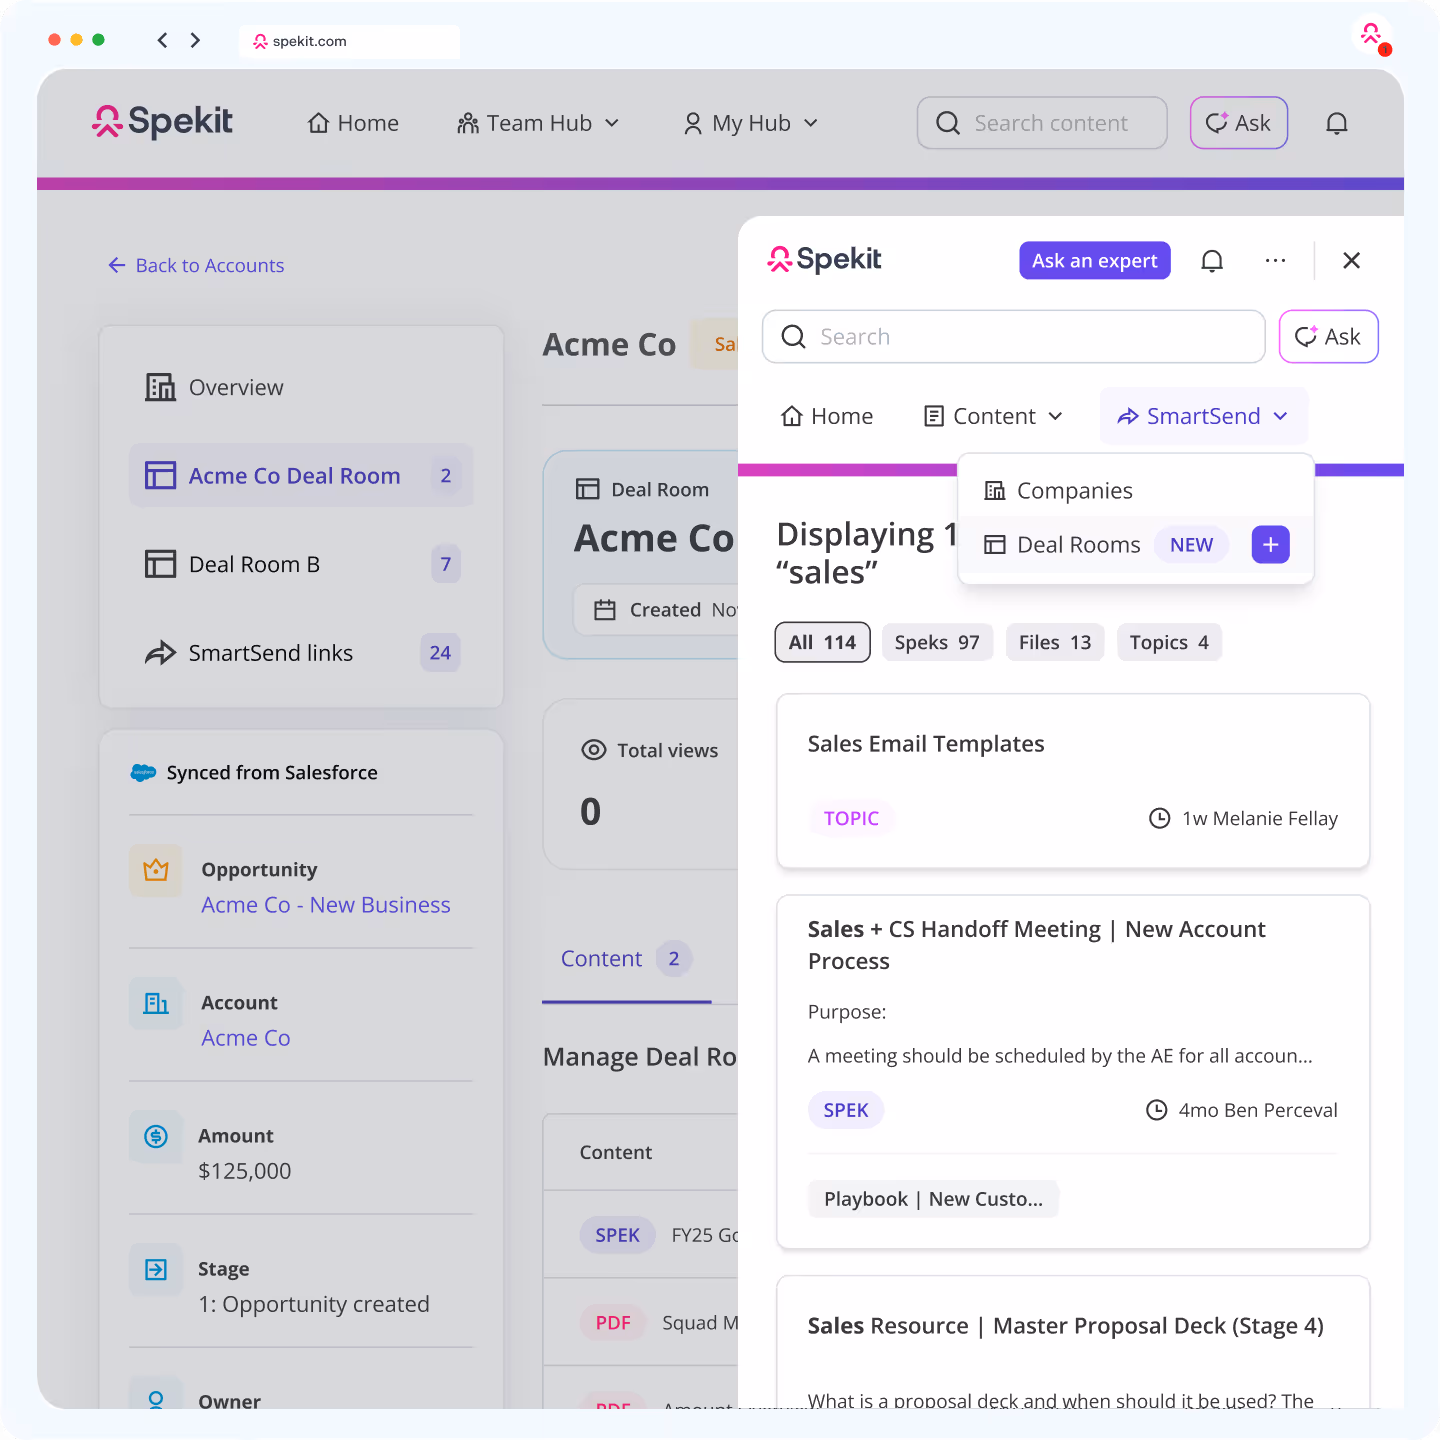Click the Created calendar icon
1440x1440 pixels.
pos(605,610)
